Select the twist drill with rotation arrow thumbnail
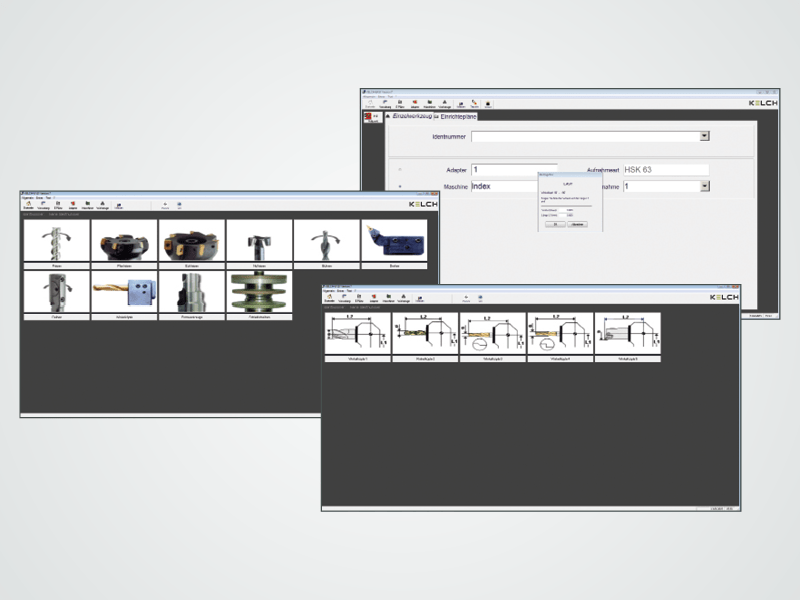 [327, 241]
